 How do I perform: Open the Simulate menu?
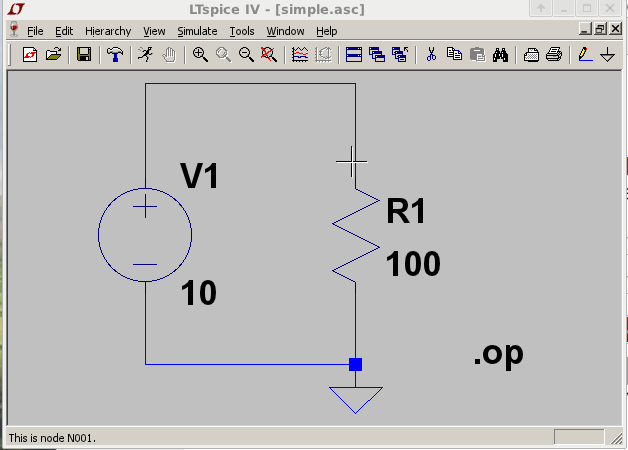click(x=197, y=31)
